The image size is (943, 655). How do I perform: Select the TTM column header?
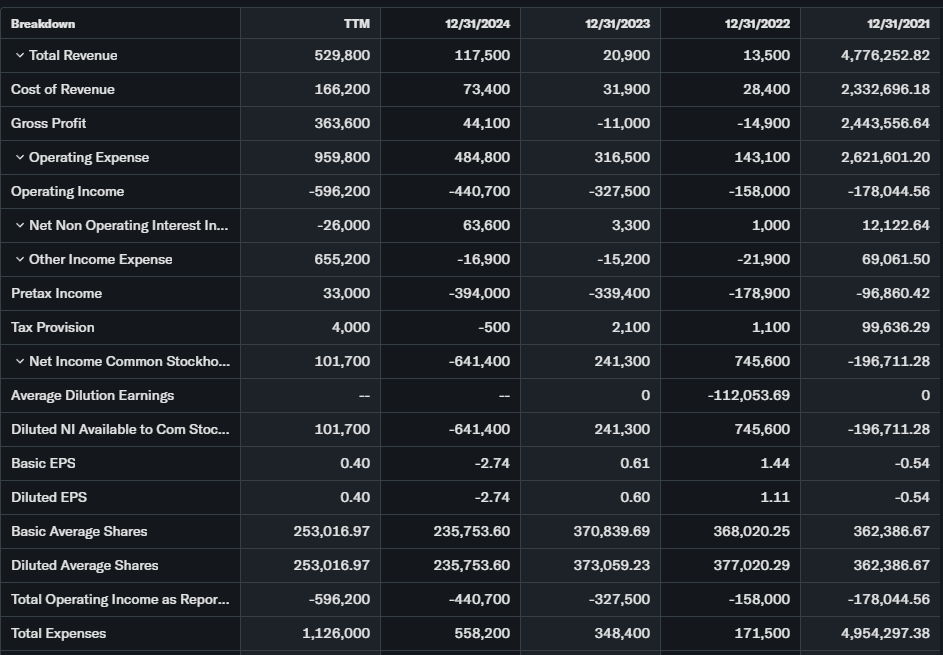(x=356, y=23)
